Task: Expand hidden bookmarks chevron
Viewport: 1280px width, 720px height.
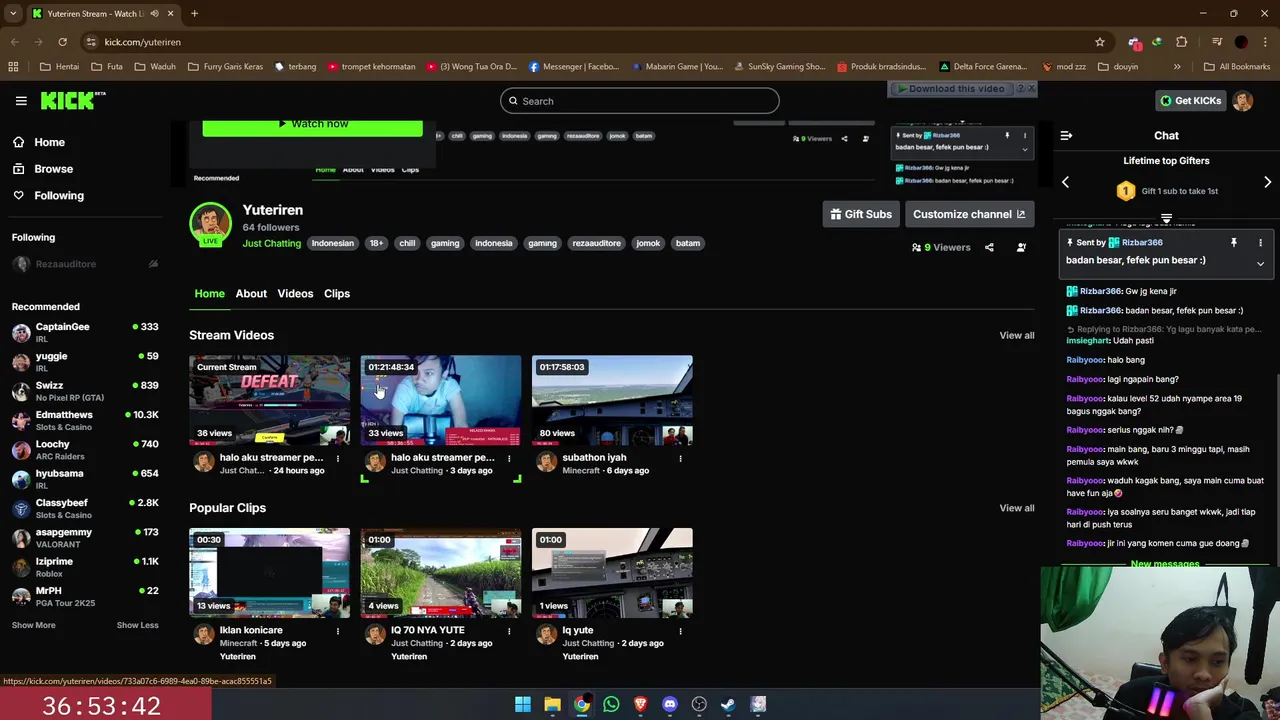Action: 1177,67
